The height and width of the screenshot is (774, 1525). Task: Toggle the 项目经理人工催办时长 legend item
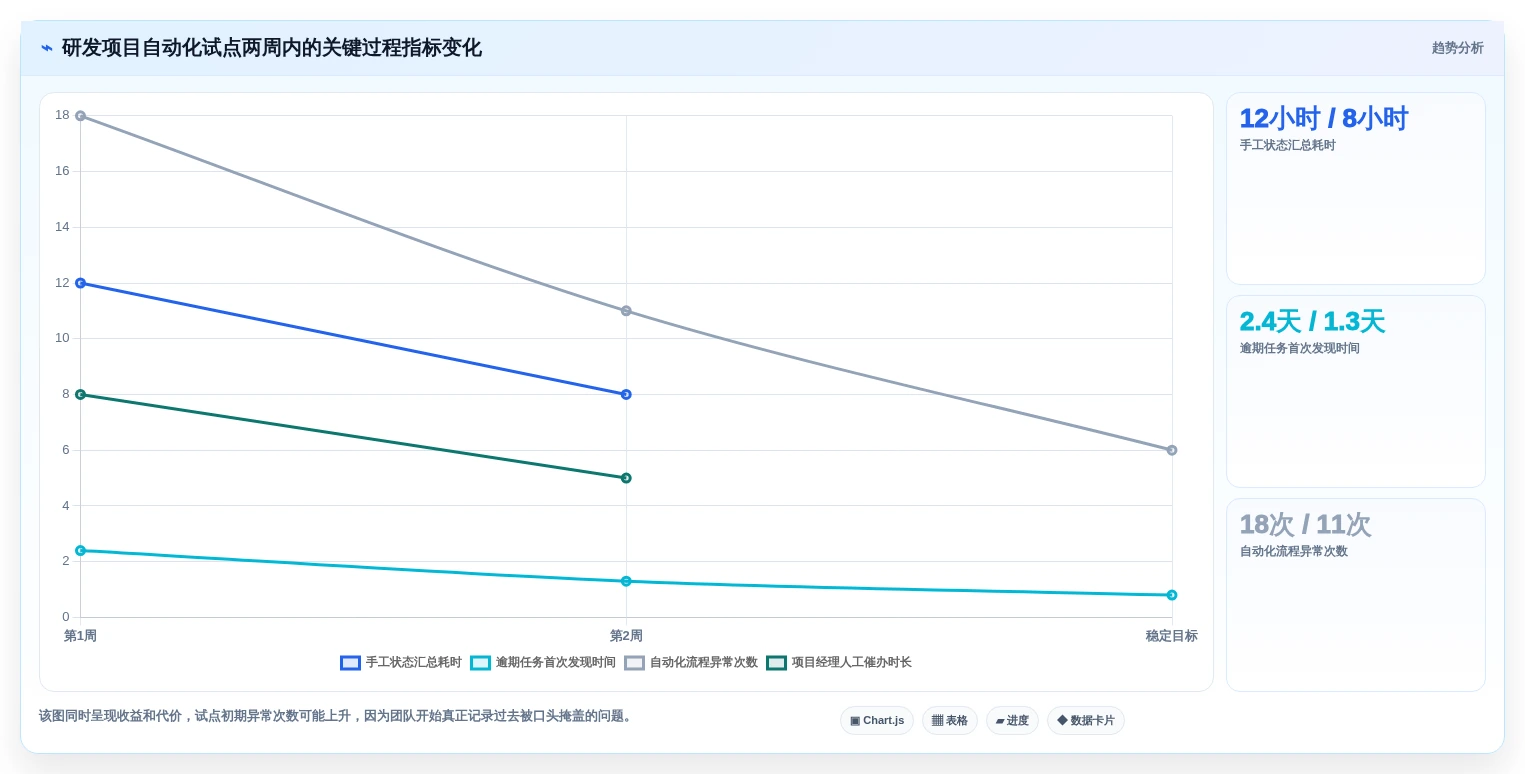coord(839,662)
